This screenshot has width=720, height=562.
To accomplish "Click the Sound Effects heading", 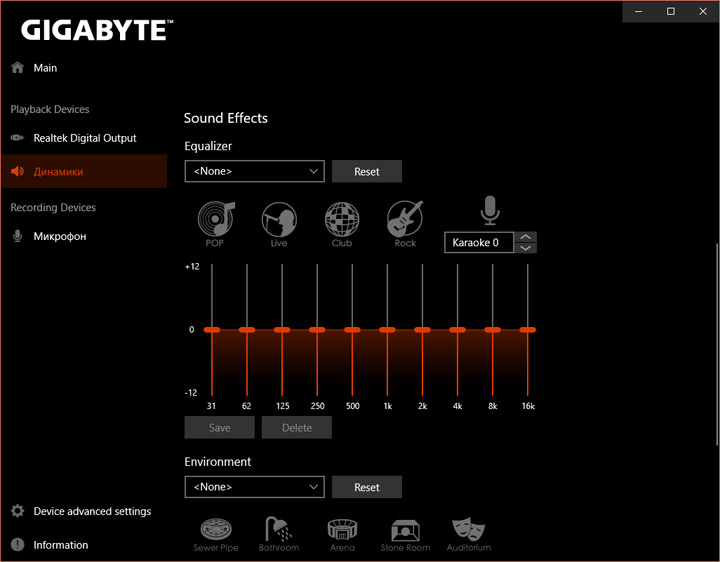I will coord(225,118).
